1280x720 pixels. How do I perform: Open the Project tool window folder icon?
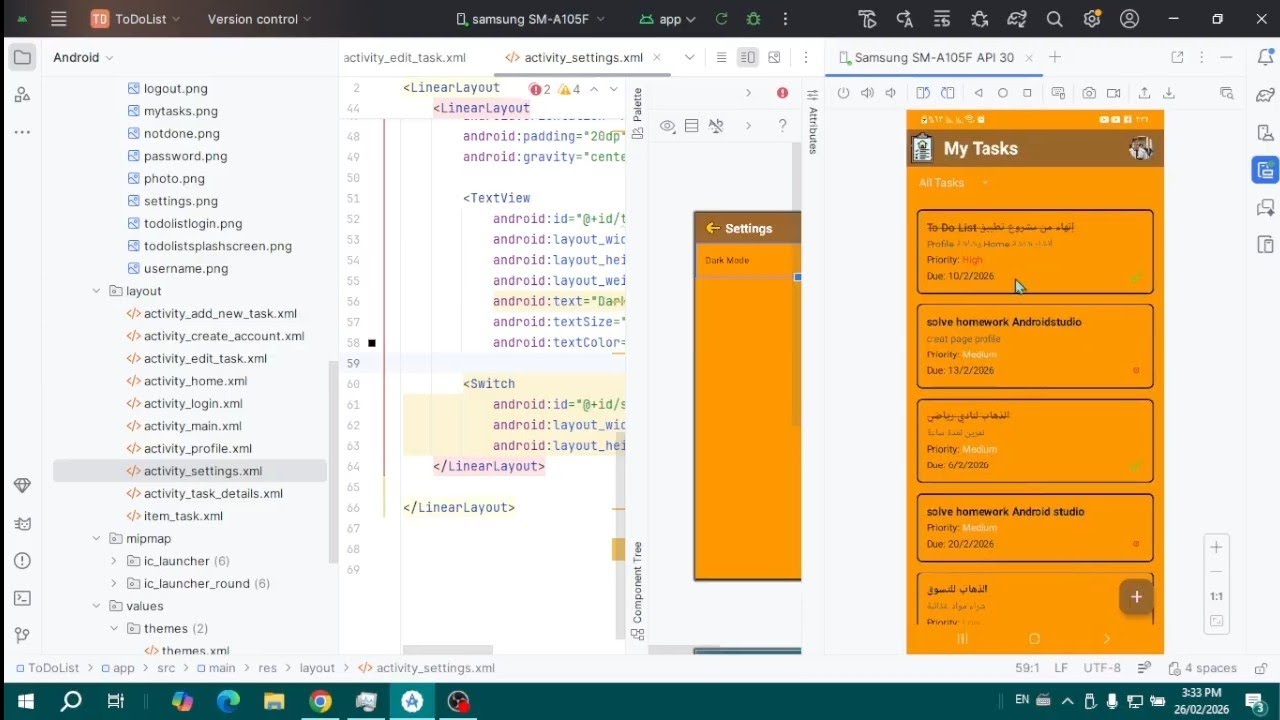pos(22,58)
